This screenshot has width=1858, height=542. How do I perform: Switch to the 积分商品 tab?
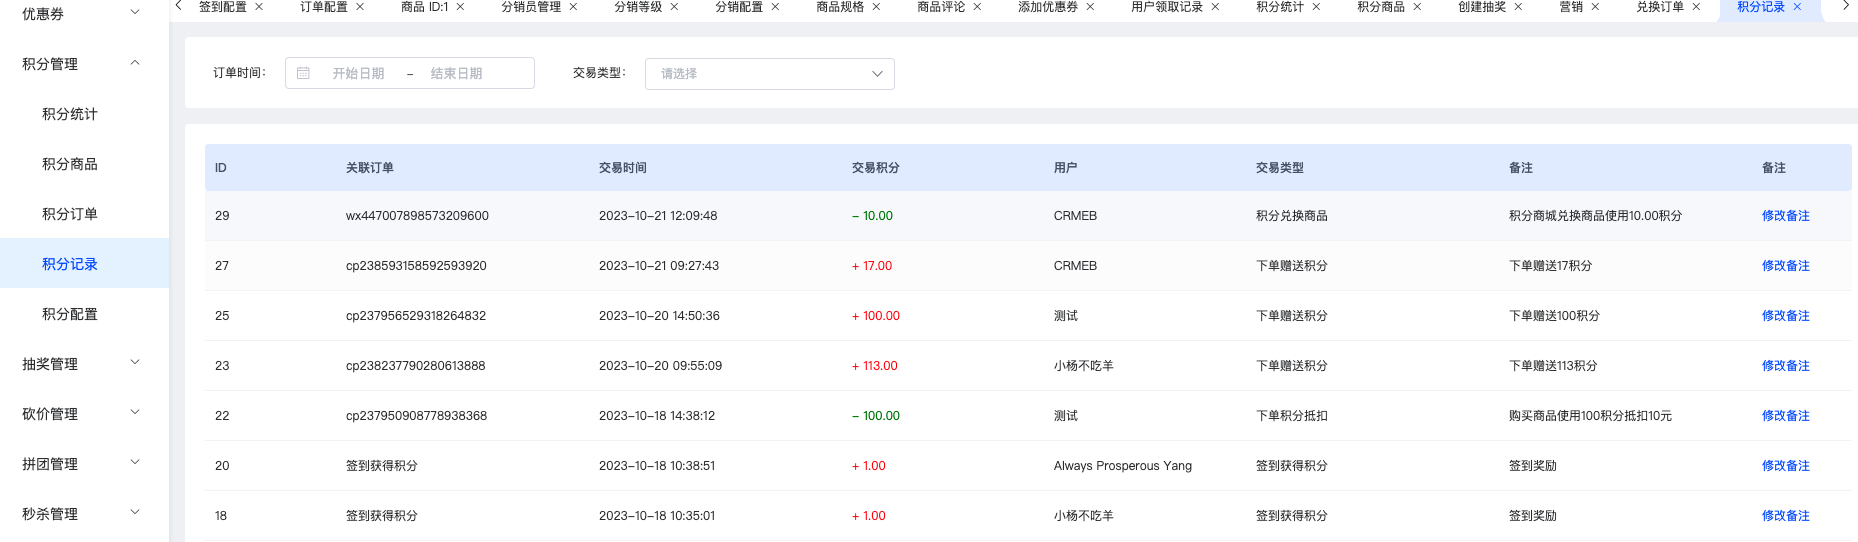1380,7
